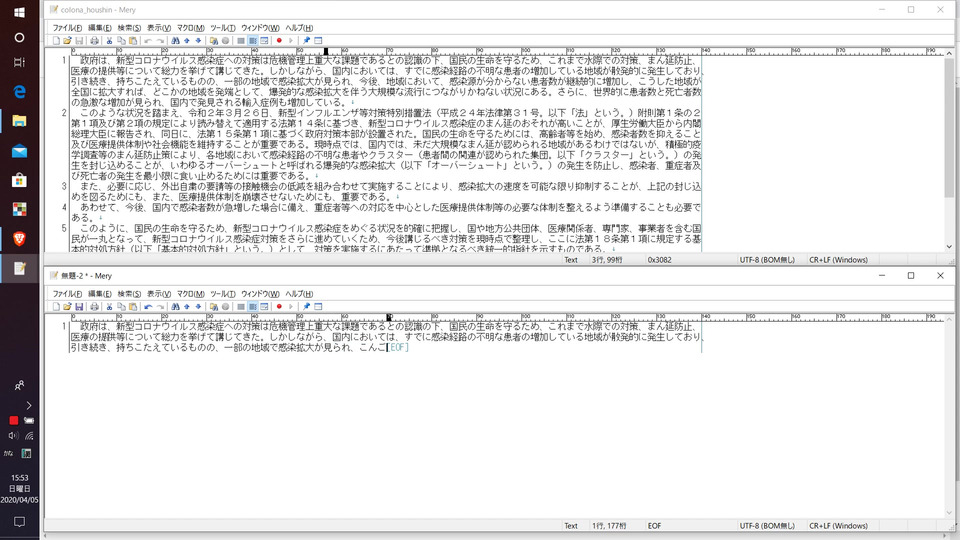Toggle wrap at column in colona_houshin window

click(253, 41)
